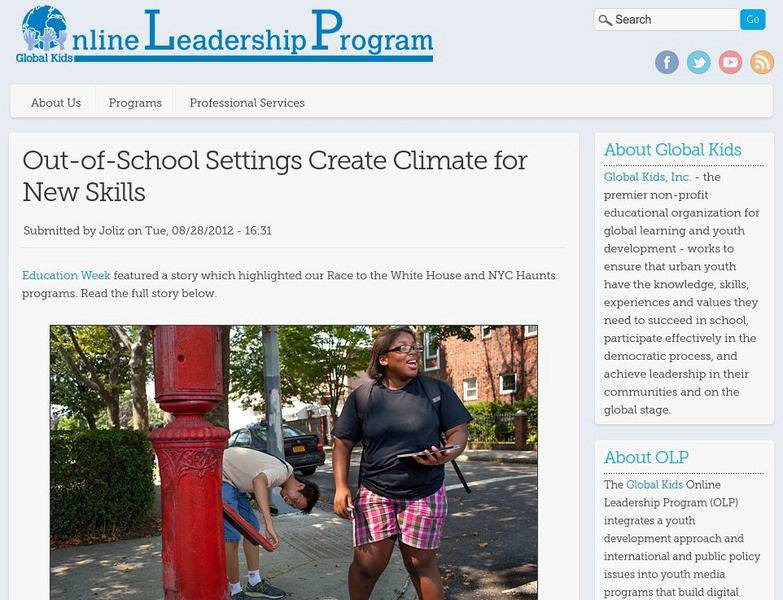
Task: Click the About Global Kids sidebar heading
Action: coord(673,149)
